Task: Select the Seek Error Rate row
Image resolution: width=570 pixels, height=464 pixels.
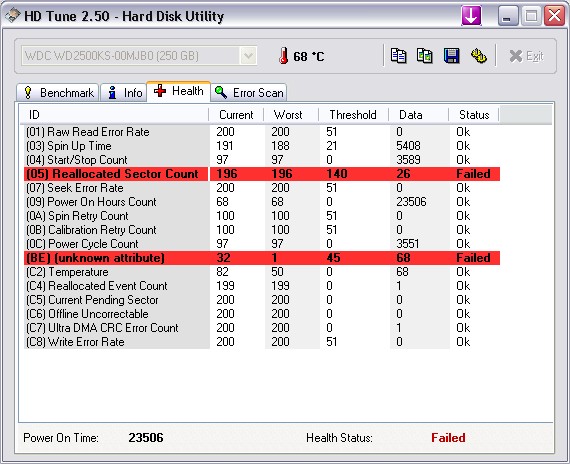Action: tap(262, 188)
